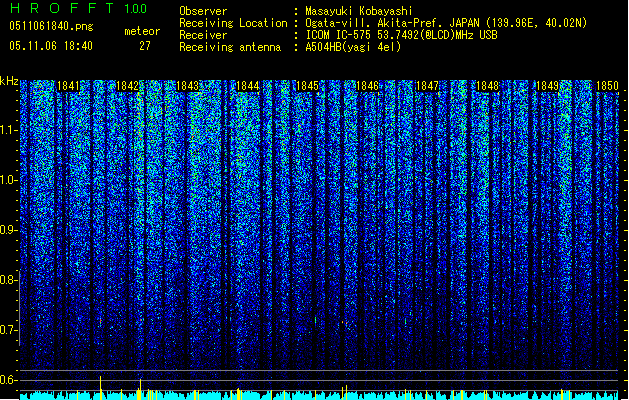Click the 1842 time marker
The width and height of the screenshot is (629, 400).
[127, 86]
